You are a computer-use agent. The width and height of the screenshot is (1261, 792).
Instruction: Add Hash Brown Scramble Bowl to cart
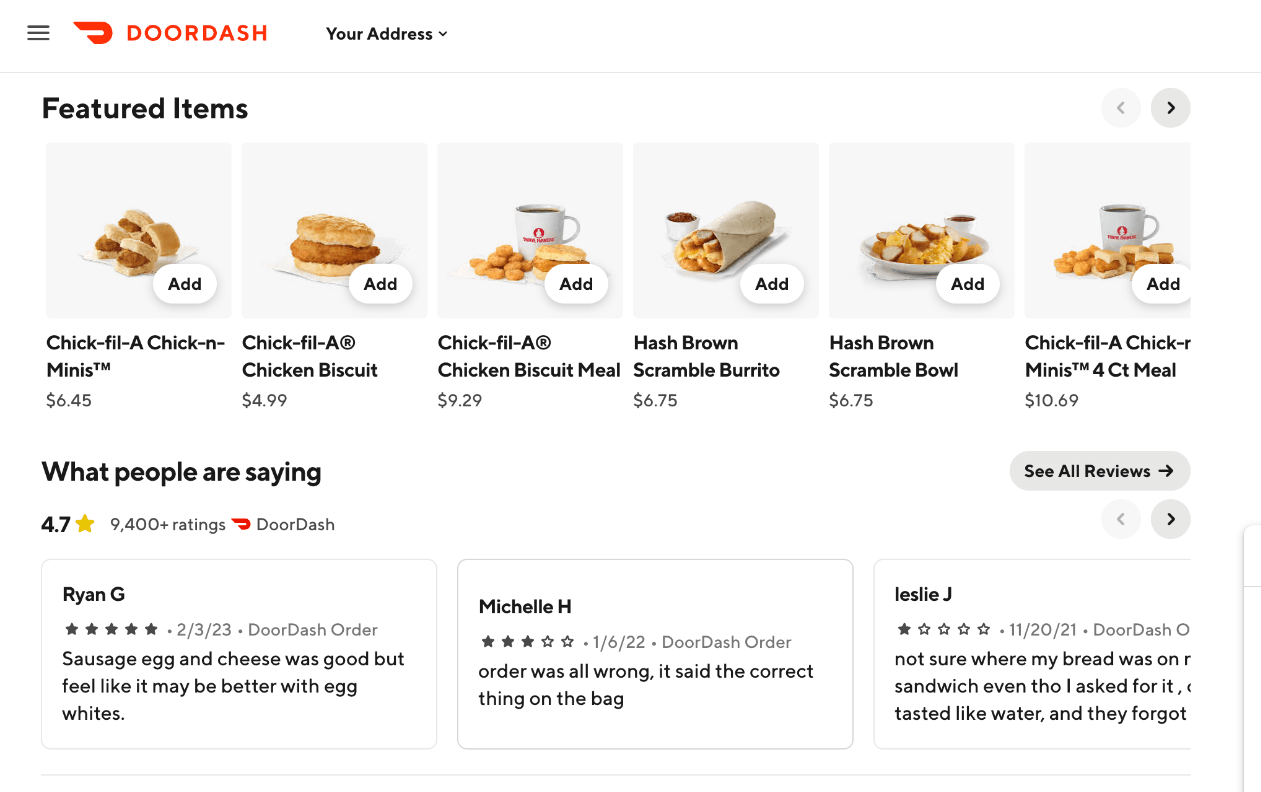pos(967,284)
